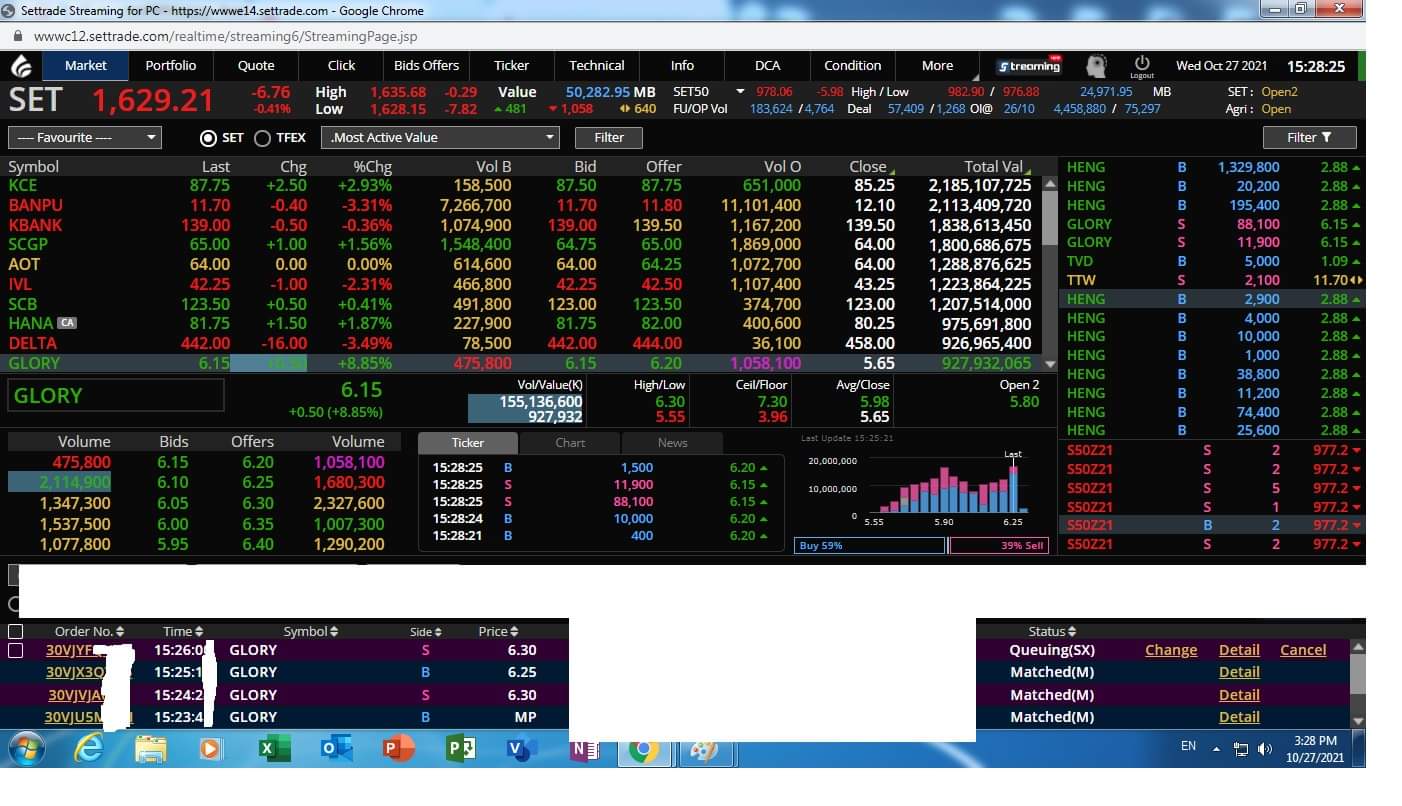The height and width of the screenshot is (806, 1402).
Task: Launch Internet Explorer from taskbar
Action: [x=89, y=748]
